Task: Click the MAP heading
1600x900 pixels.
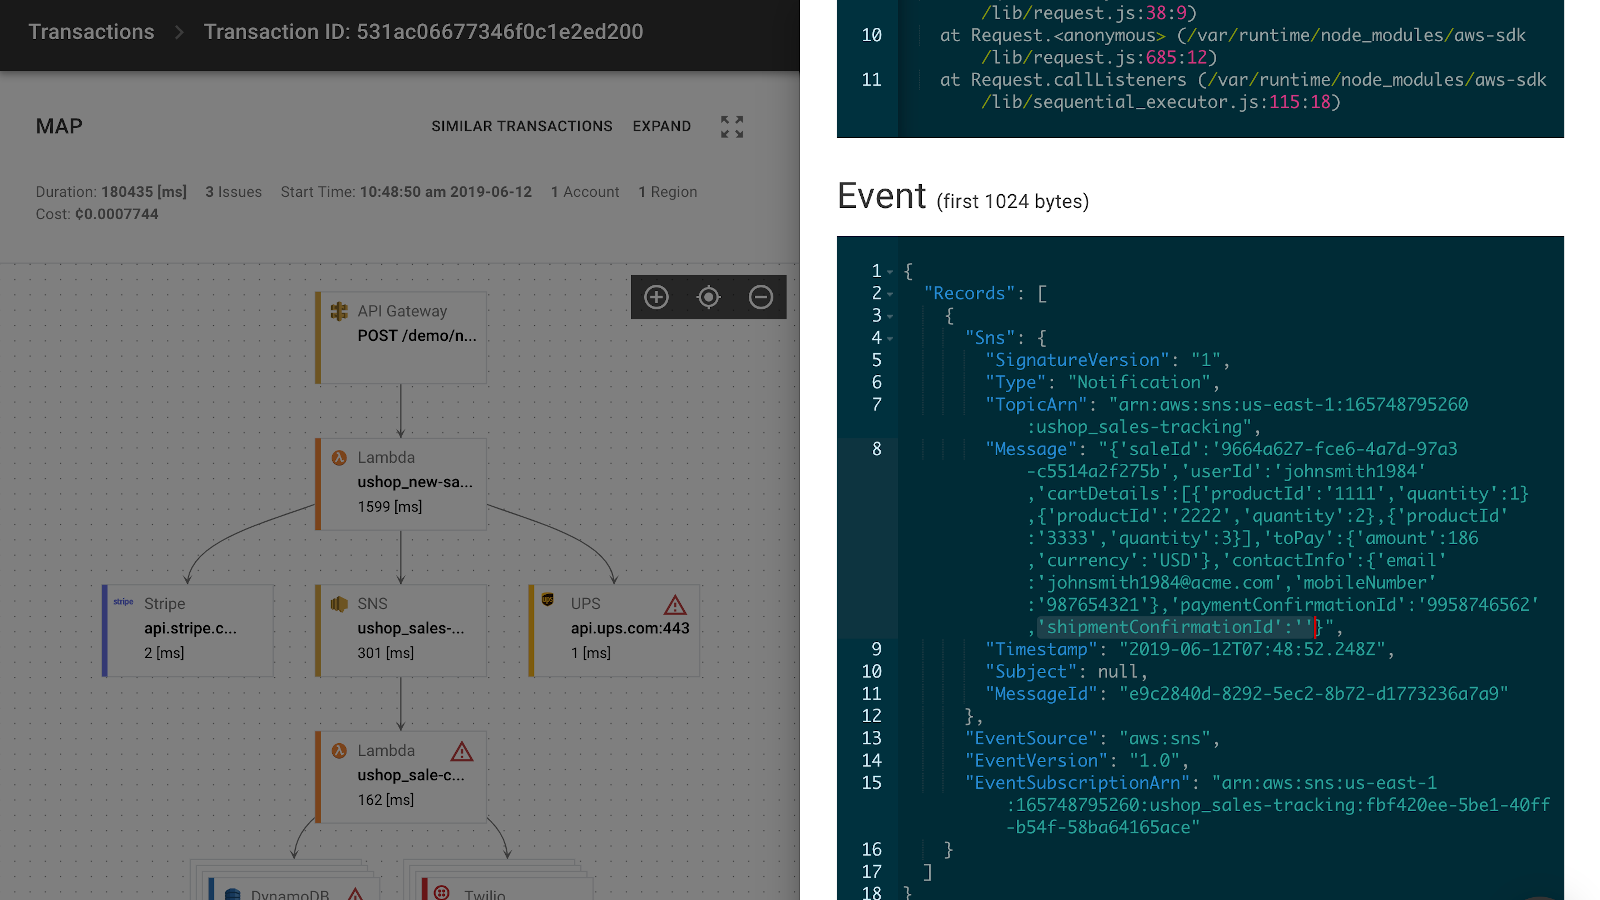Action: [x=59, y=126]
